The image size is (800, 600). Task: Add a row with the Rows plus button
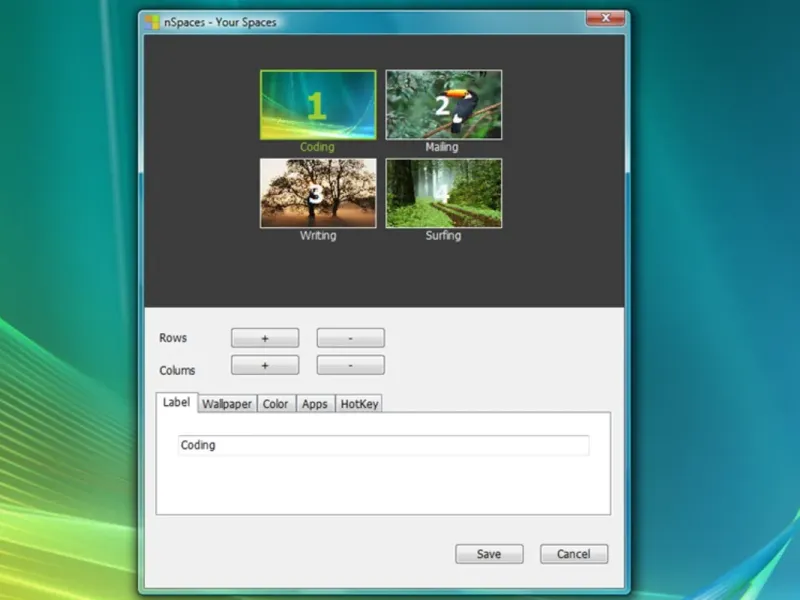[265, 338]
